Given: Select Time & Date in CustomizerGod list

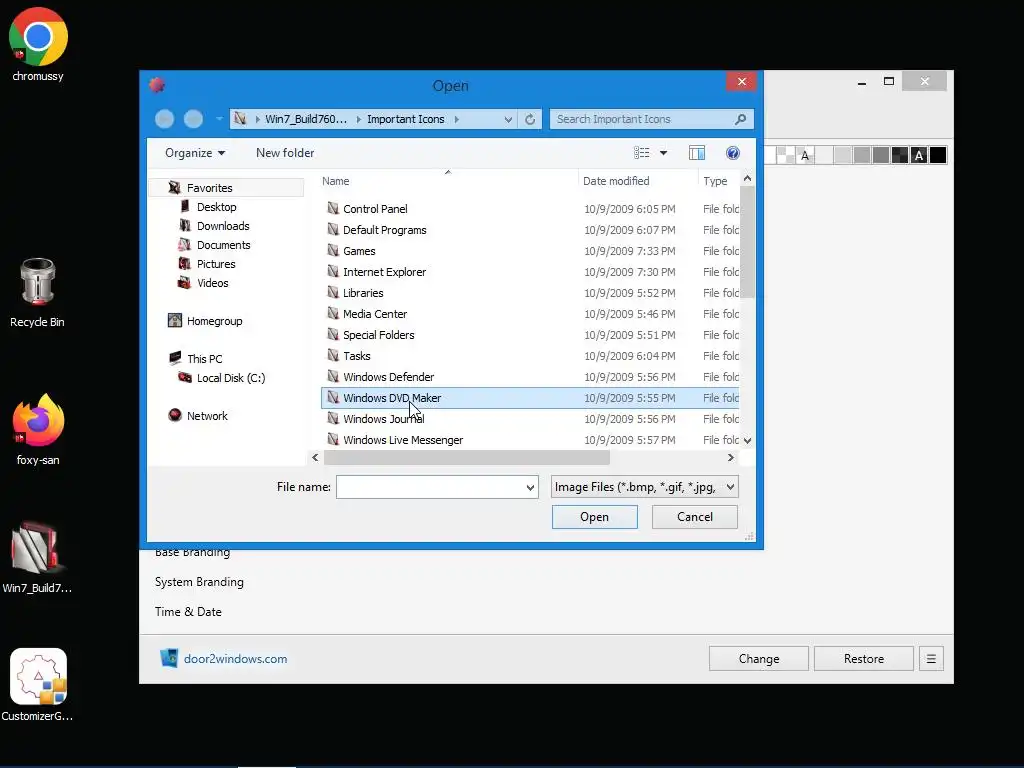Looking at the screenshot, I should coord(188,612).
